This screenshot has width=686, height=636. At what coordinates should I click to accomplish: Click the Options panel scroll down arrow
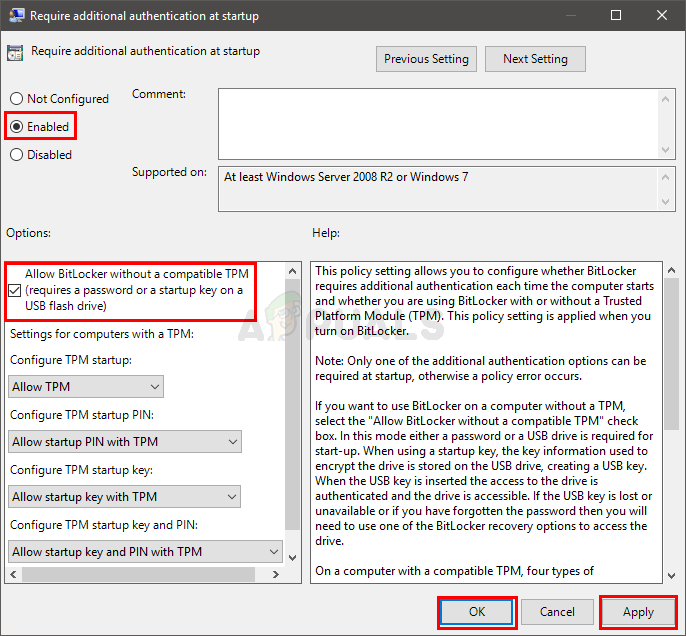tap(293, 558)
